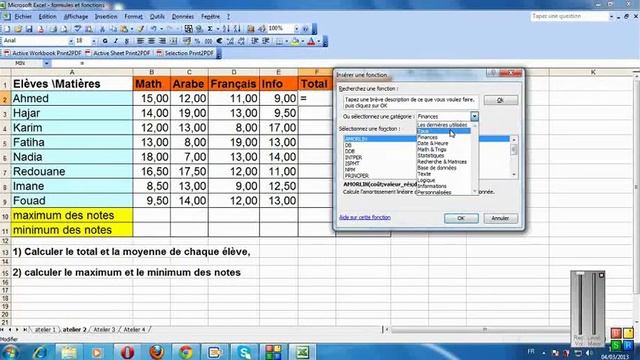Click the Undo arrow icon

(154, 29)
